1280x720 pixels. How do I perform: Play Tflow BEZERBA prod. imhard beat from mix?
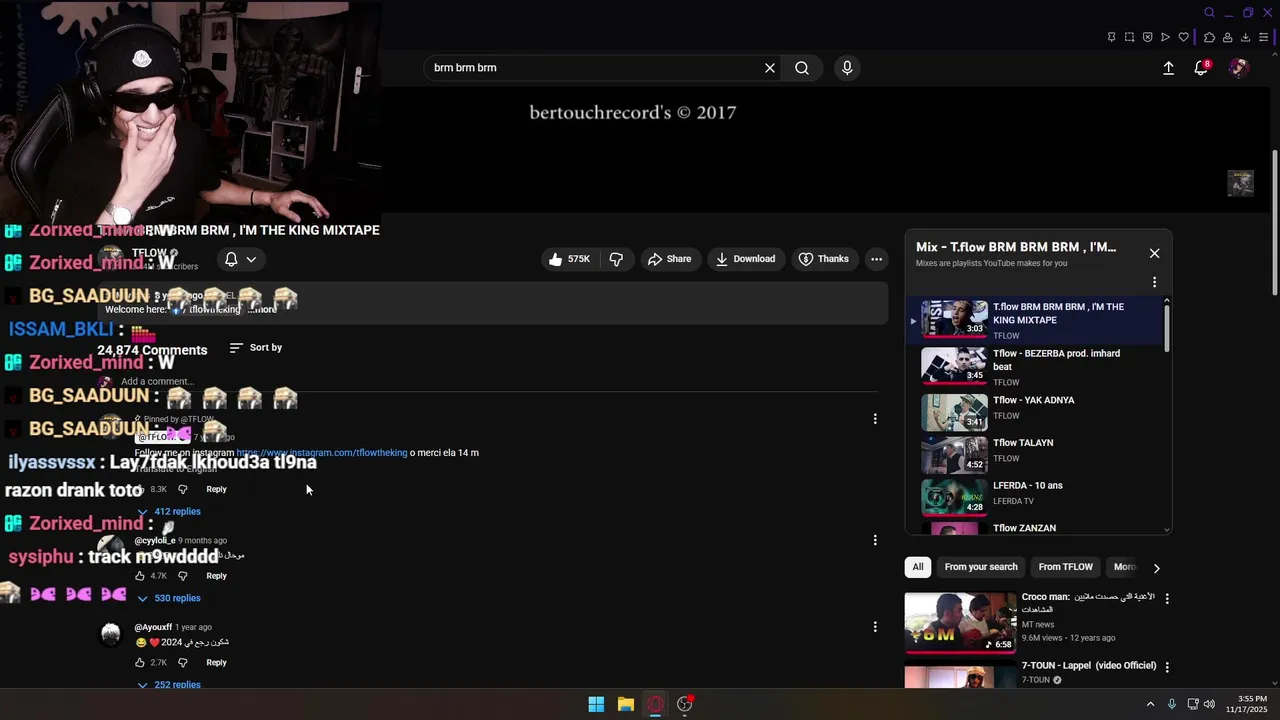pos(1035,366)
